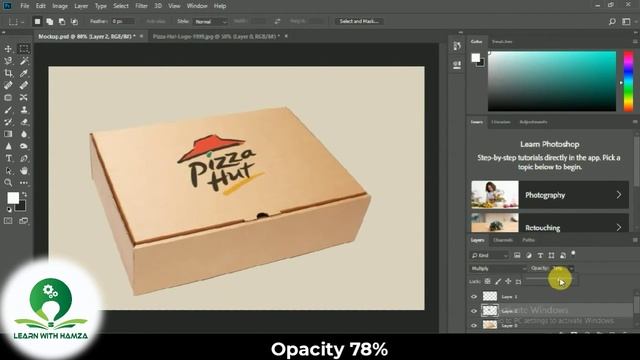Open the Layers panel flyout menu
The width and height of the screenshot is (640, 360).
click(635, 240)
